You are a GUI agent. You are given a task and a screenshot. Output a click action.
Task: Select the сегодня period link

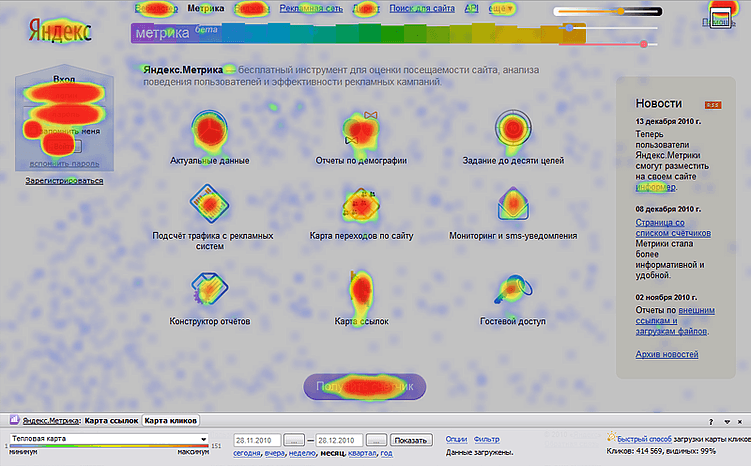pyautogui.click(x=247, y=453)
